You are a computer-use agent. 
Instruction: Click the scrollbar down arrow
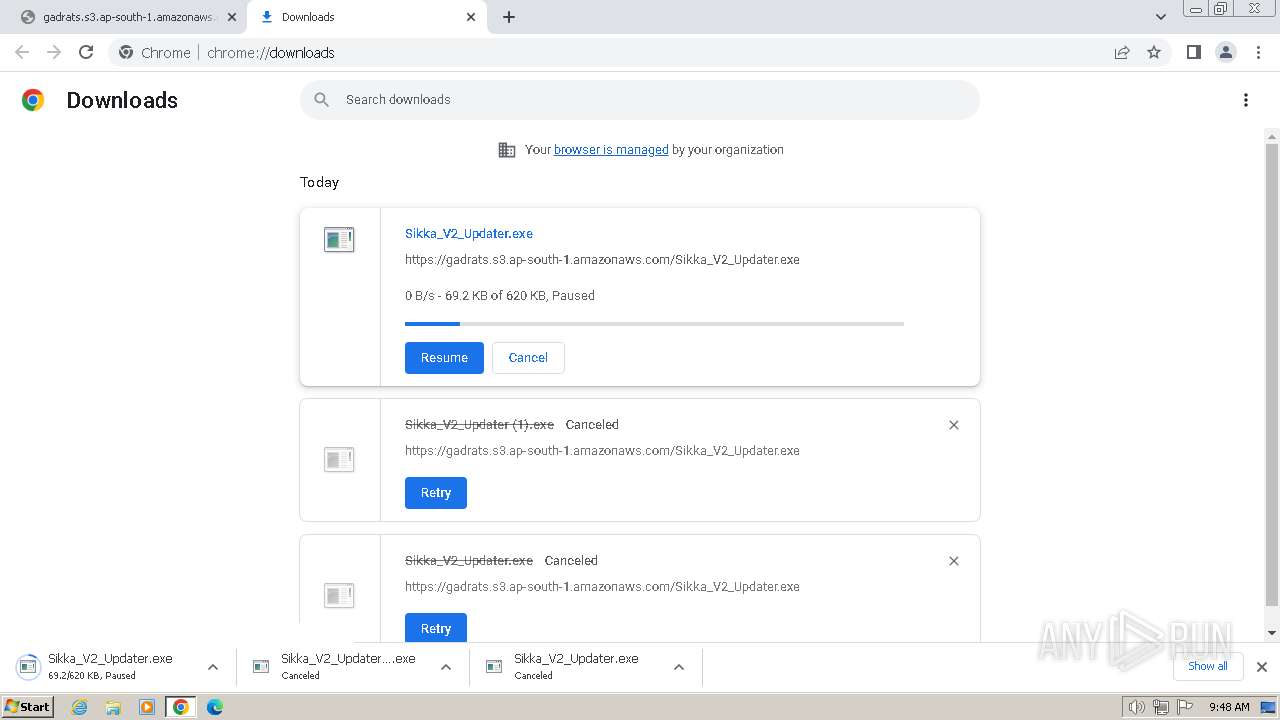(1272, 633)
